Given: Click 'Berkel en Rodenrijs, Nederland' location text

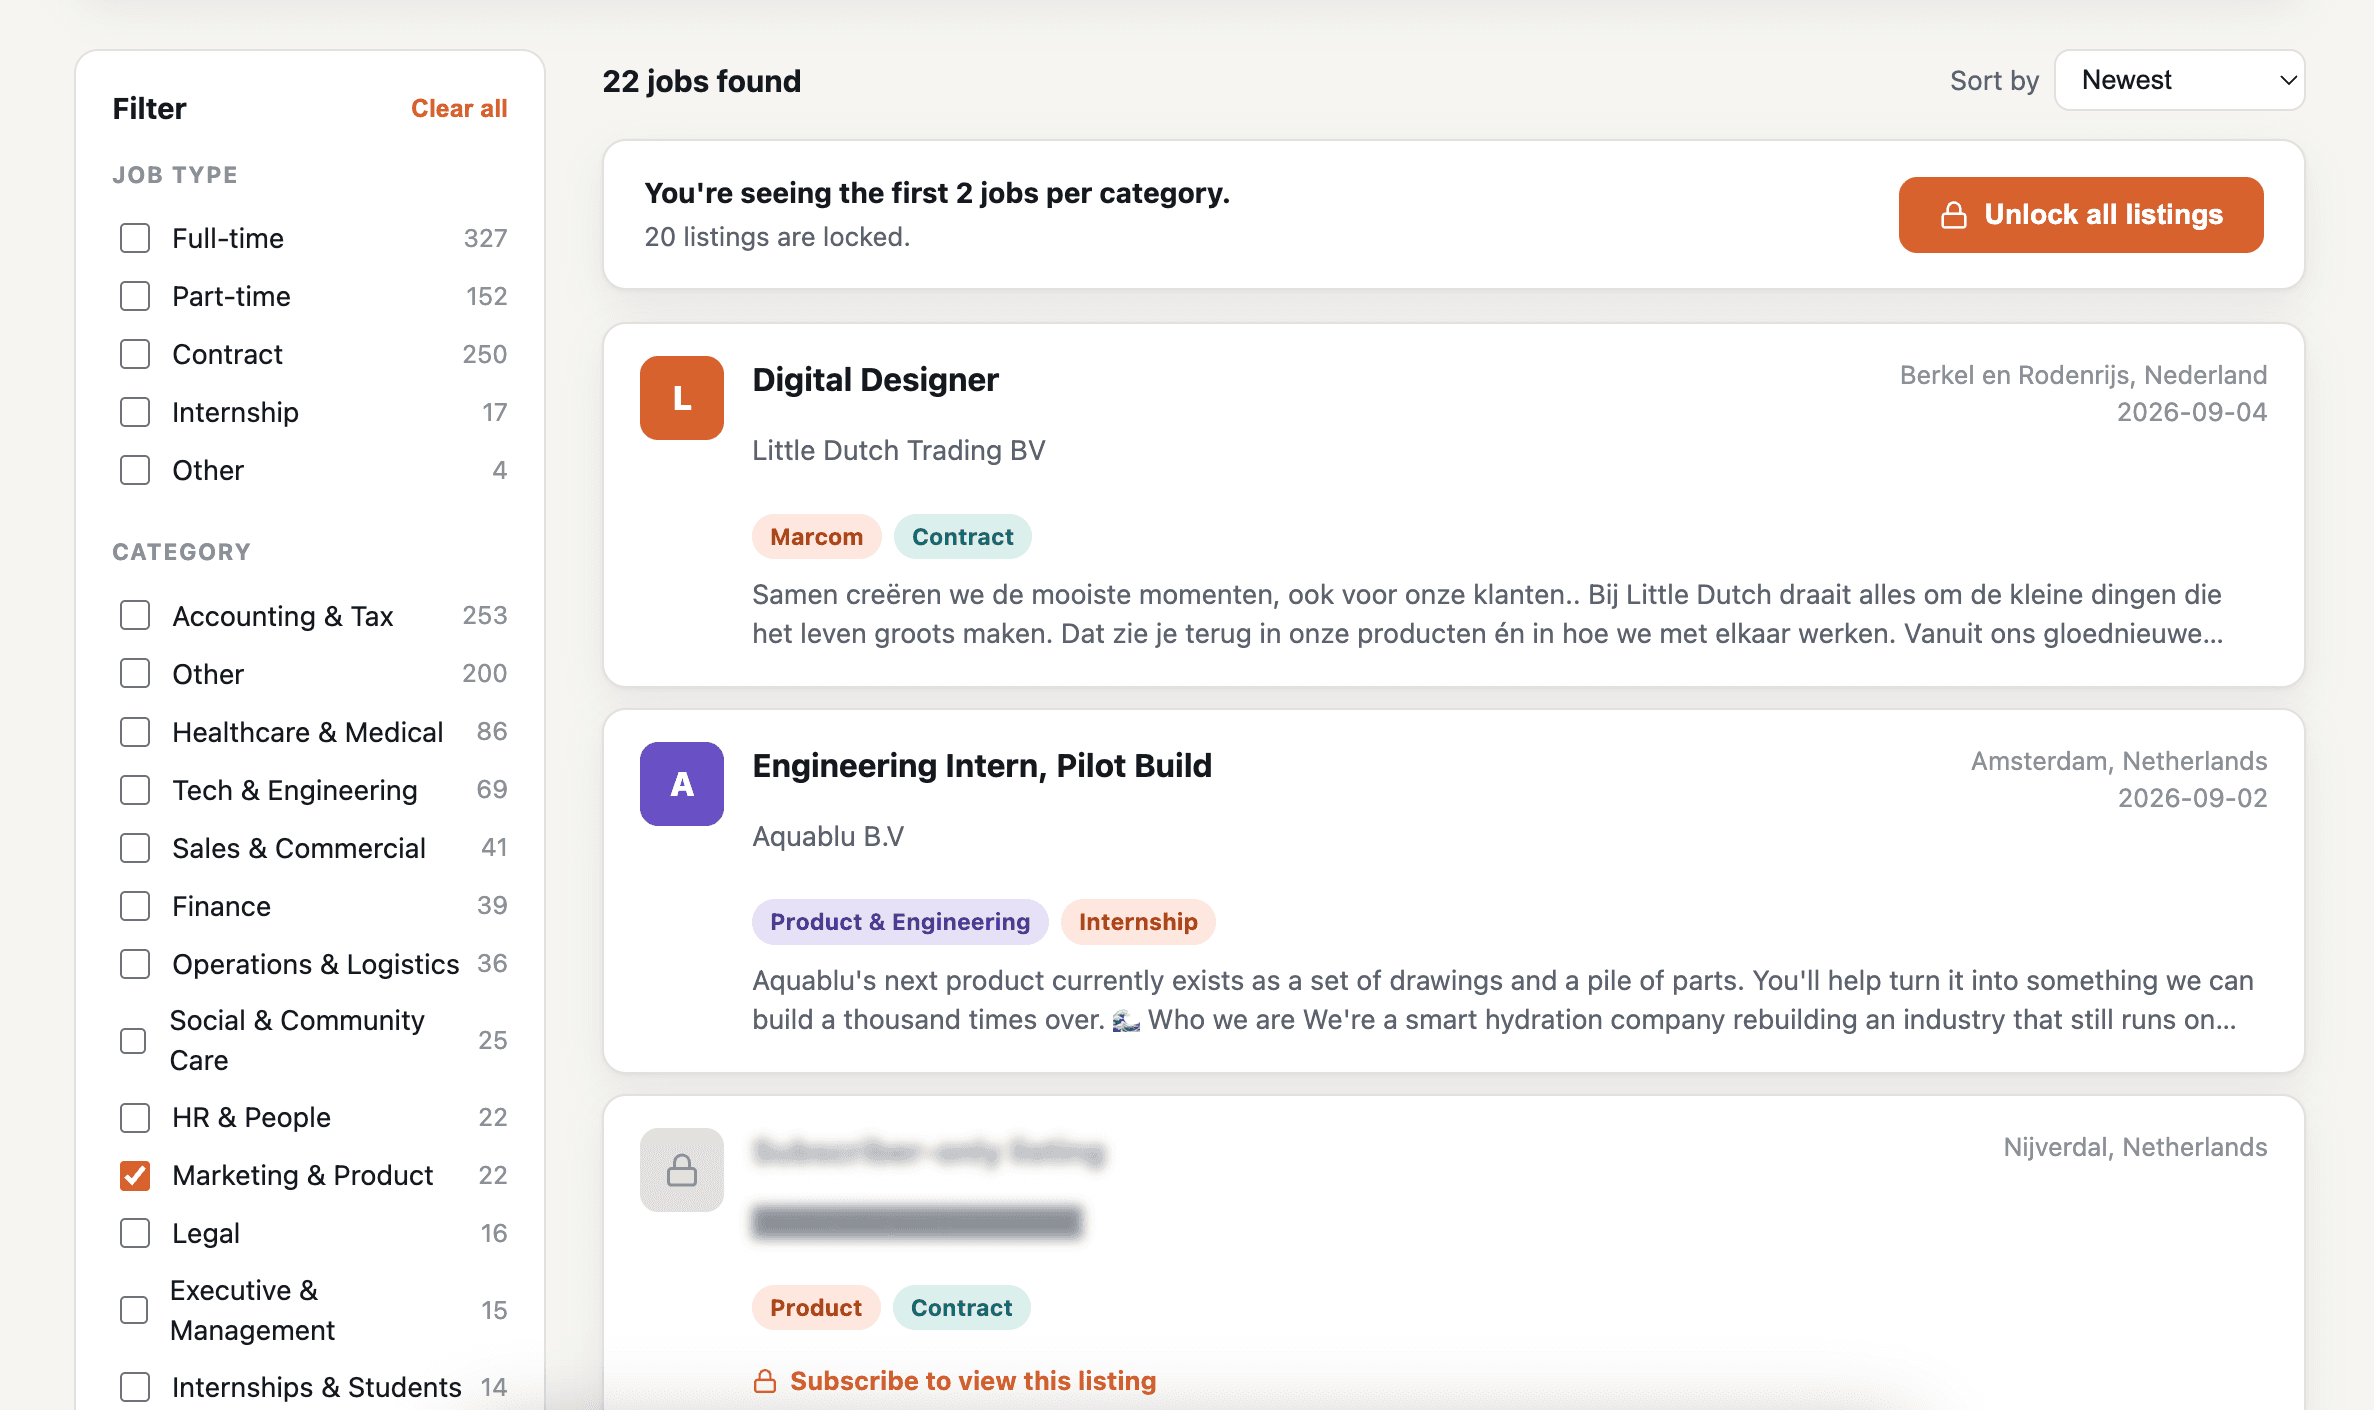Looking at the screenshot, I should coord(2083,375).
